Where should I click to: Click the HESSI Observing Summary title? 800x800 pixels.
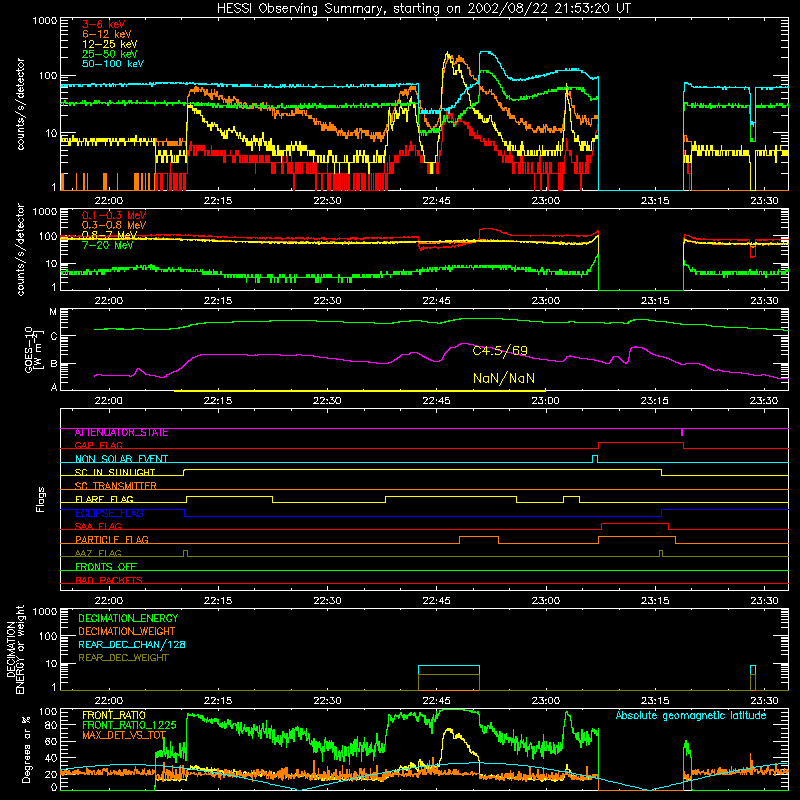[x=424, y=9]
